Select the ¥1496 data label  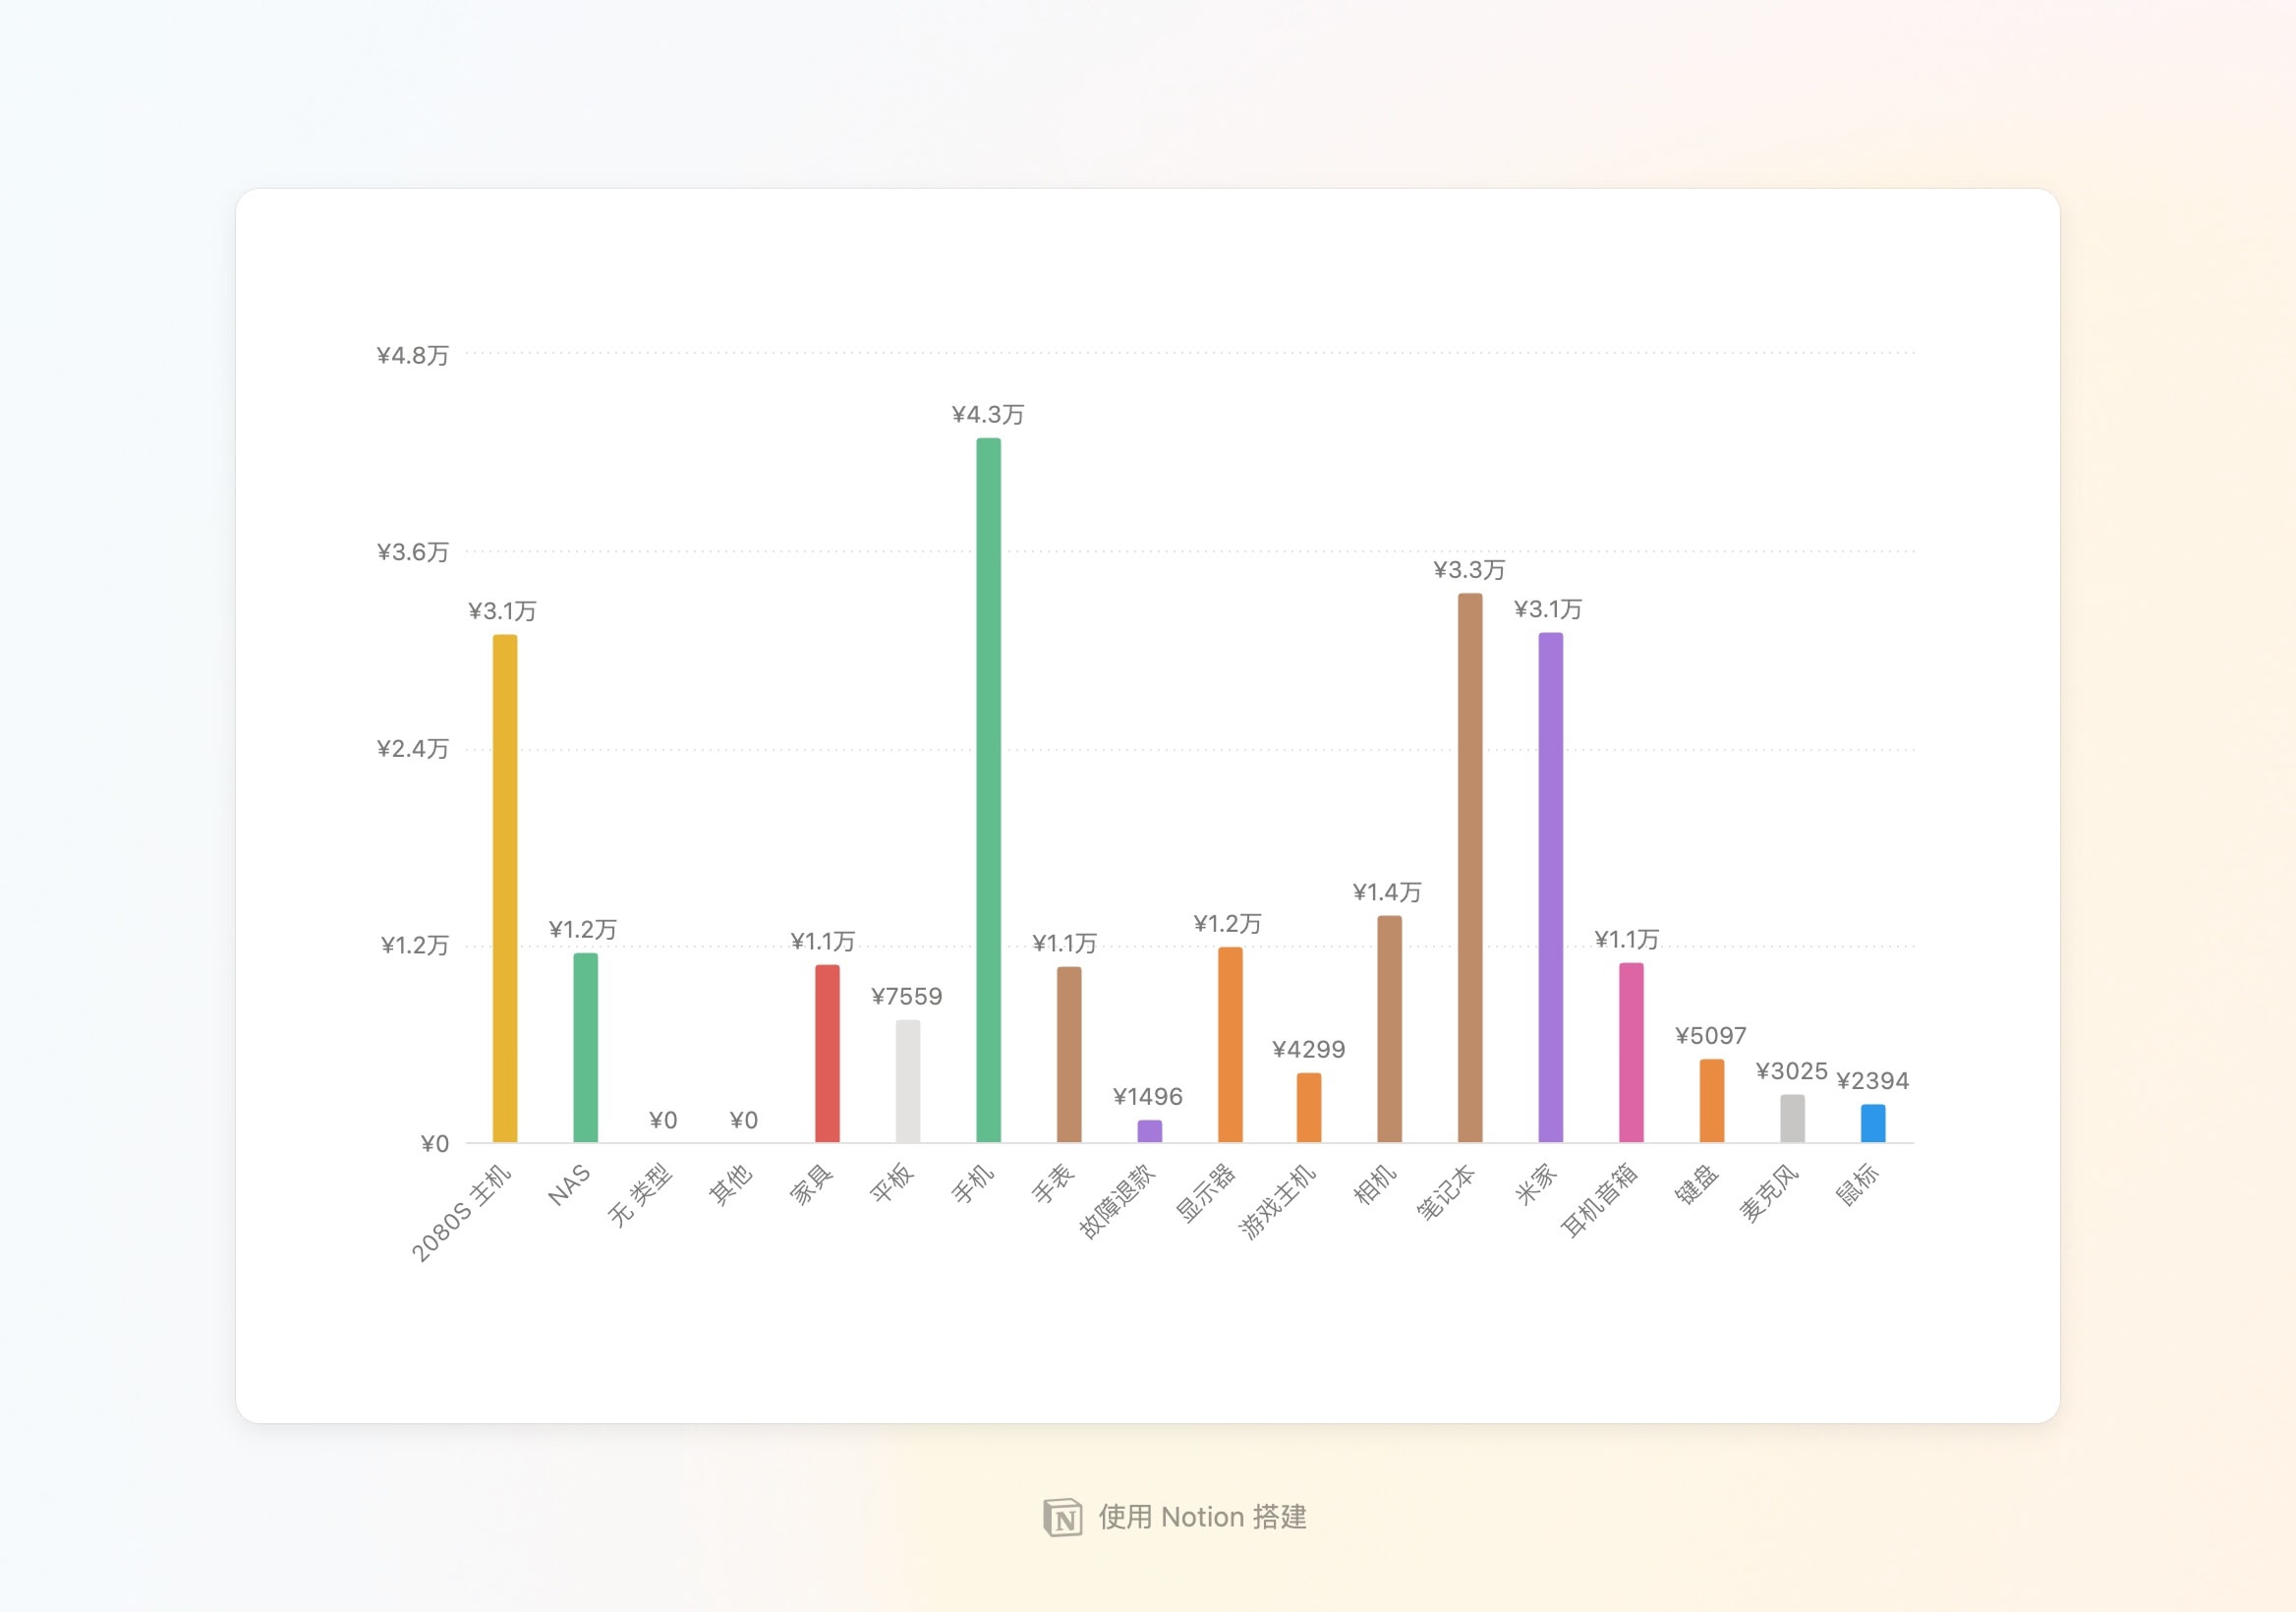coord(1148,1096)
